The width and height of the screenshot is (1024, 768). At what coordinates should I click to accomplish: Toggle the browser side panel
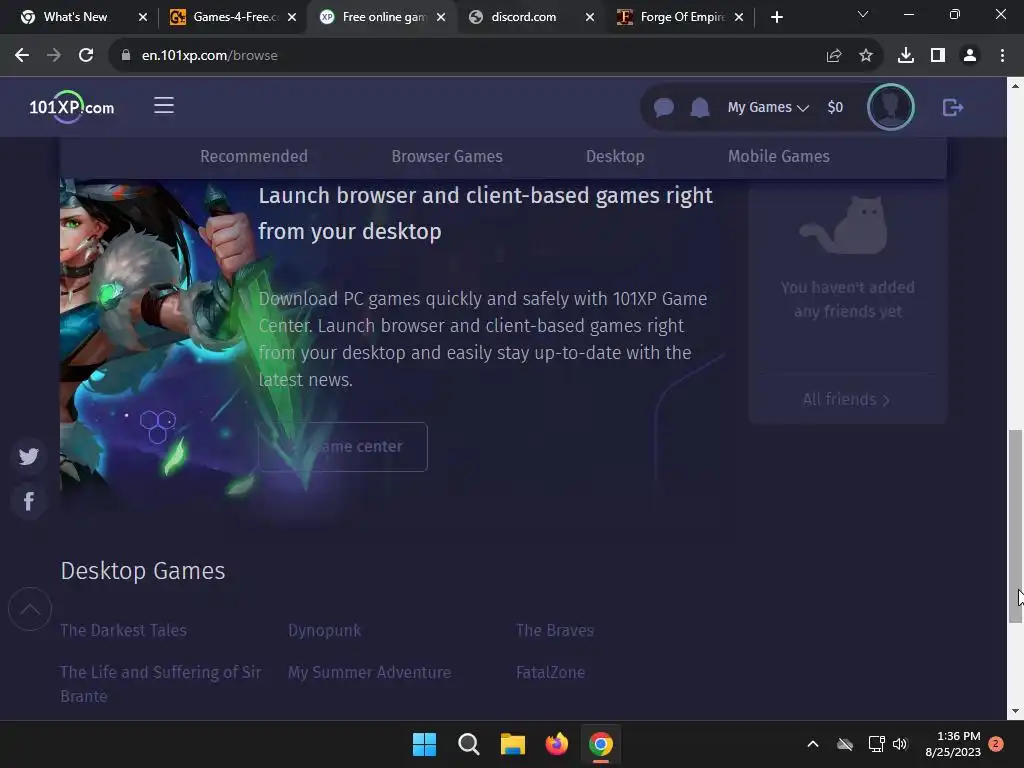point(938,56)
